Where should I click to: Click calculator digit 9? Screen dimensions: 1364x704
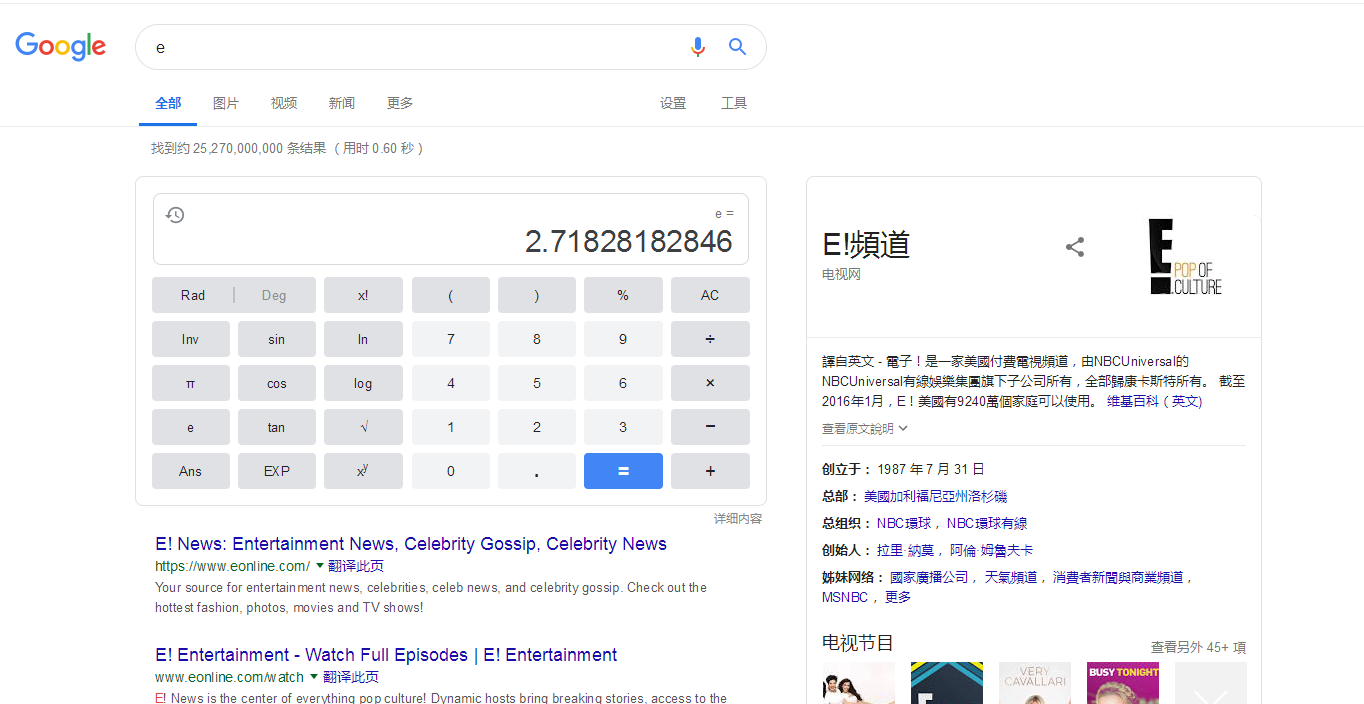pyautogui.click(x=623, y=339)
